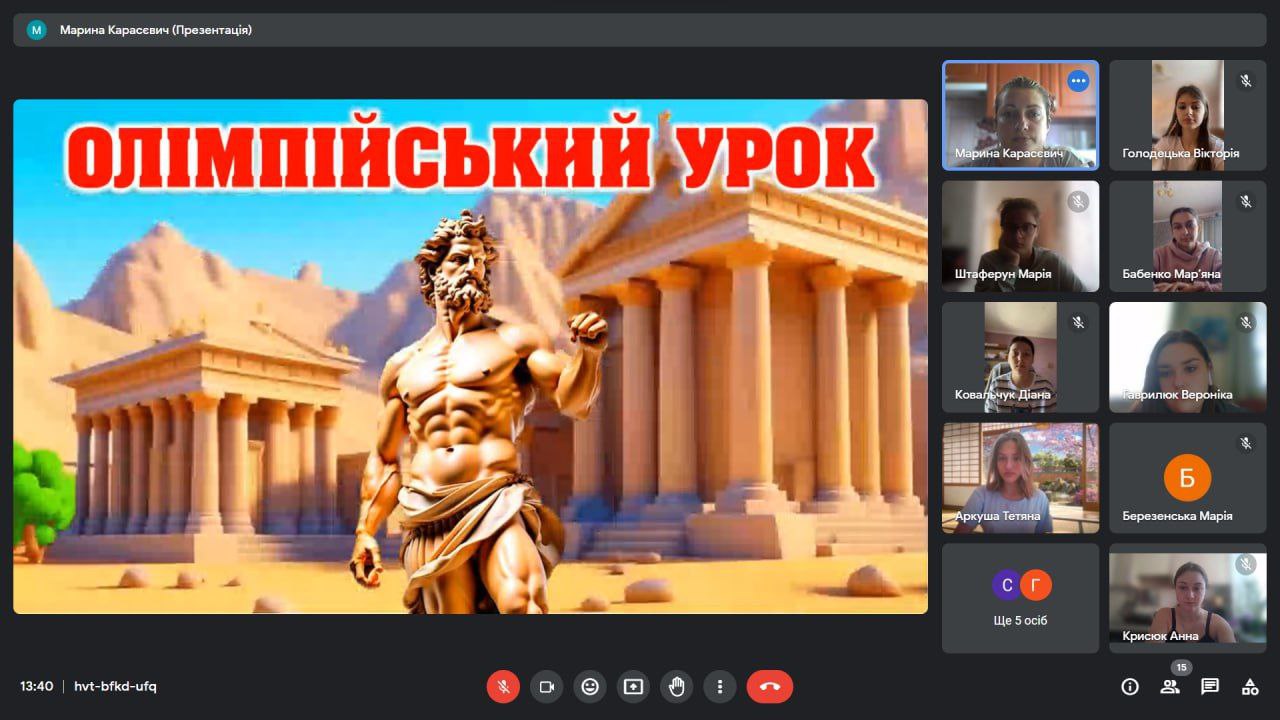
Task: Open meeting details info icon
Action: pos(1130,686)
